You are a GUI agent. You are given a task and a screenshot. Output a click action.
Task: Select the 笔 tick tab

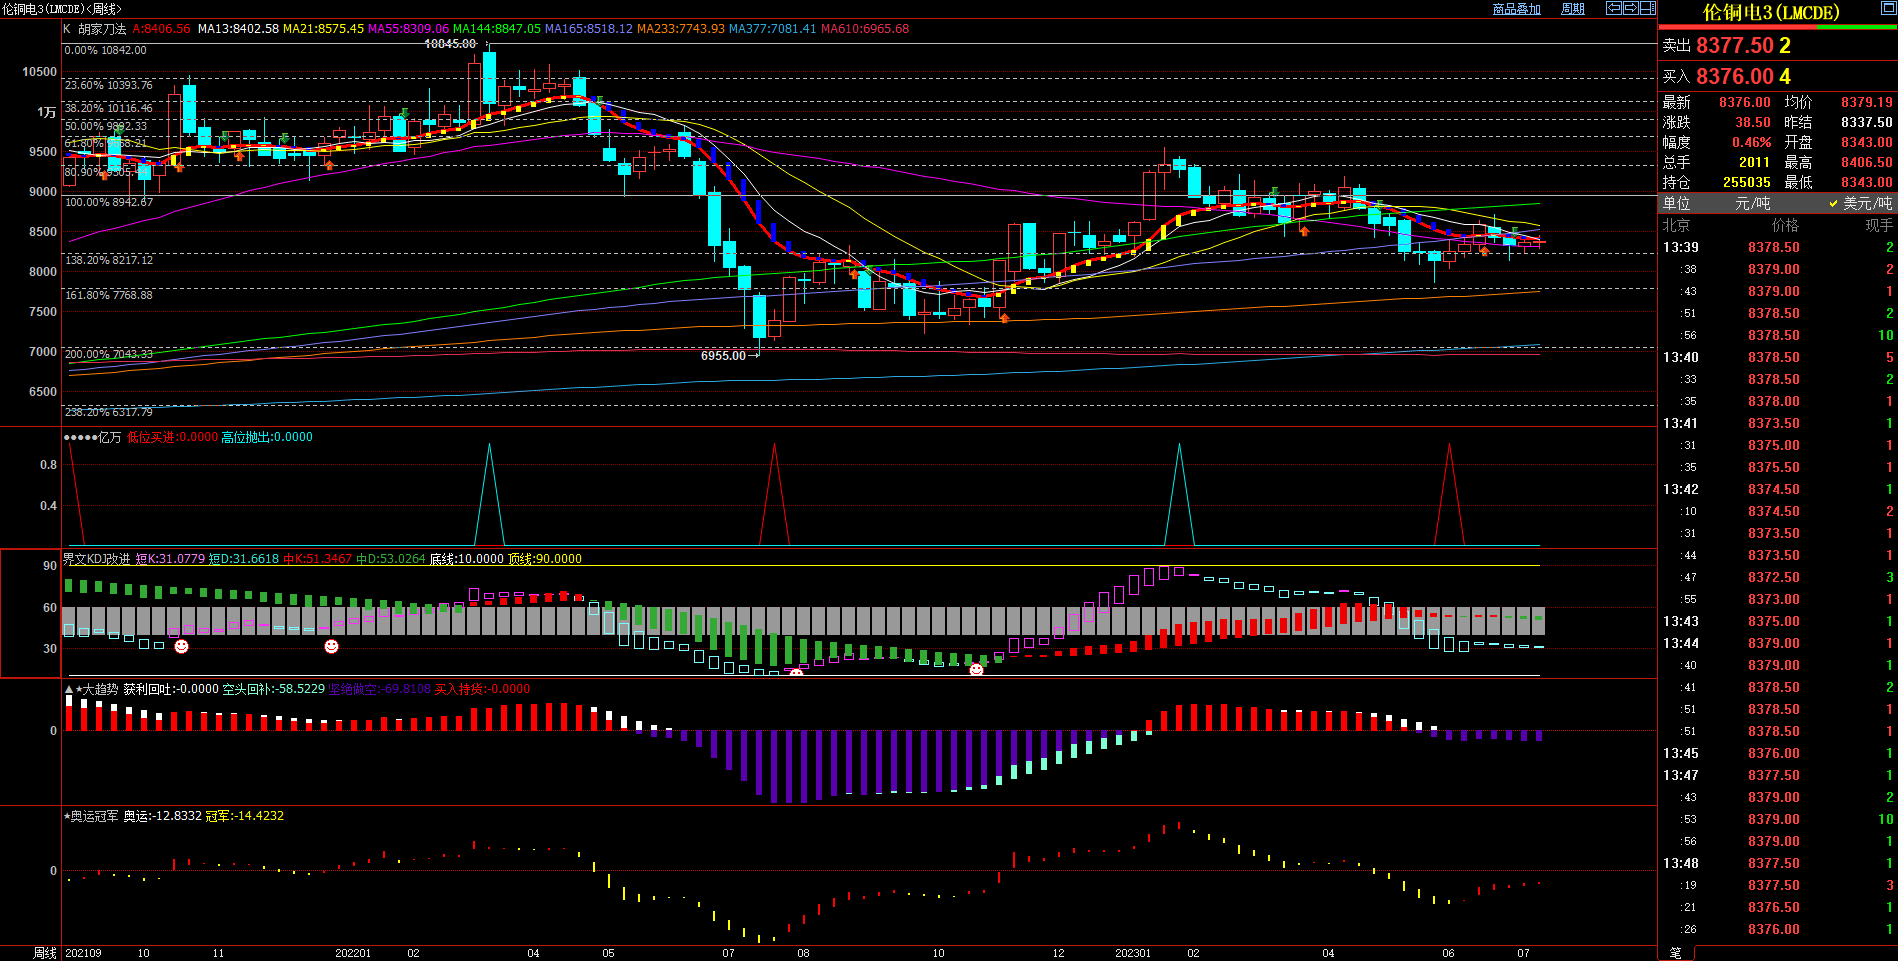(1676, 953)
